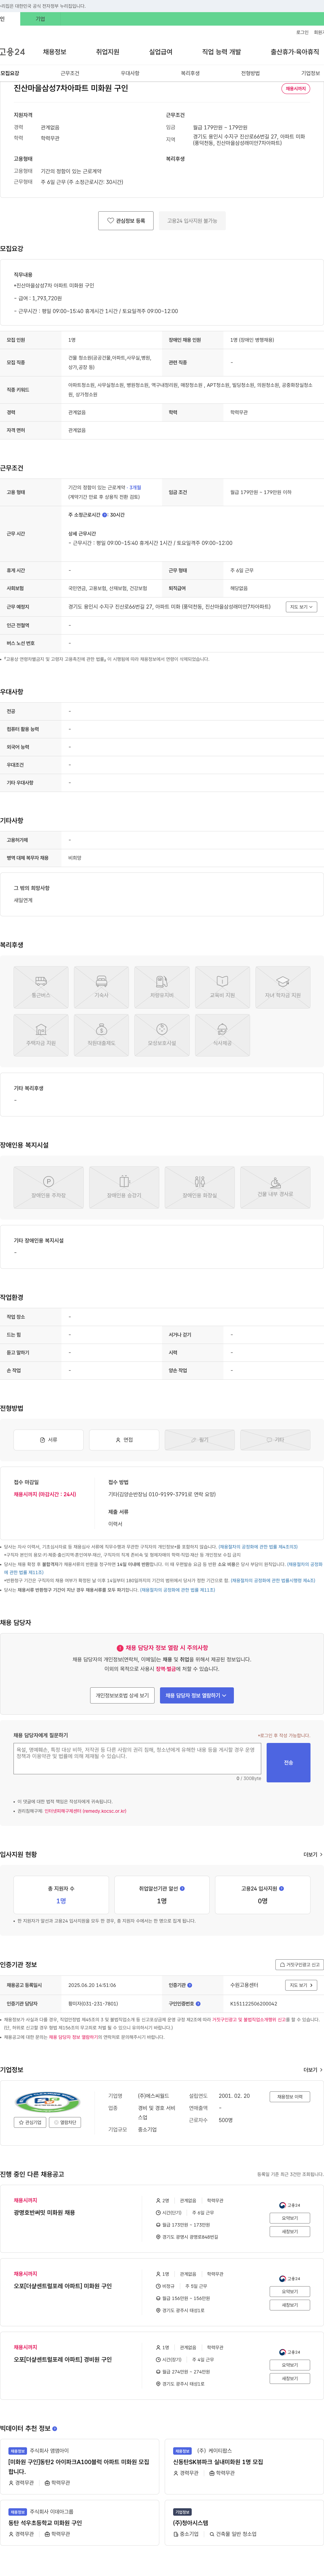Screen dimensions: 324x2576
Task: Select the 통근버스 welfare icon
Action: pos(41,987)
